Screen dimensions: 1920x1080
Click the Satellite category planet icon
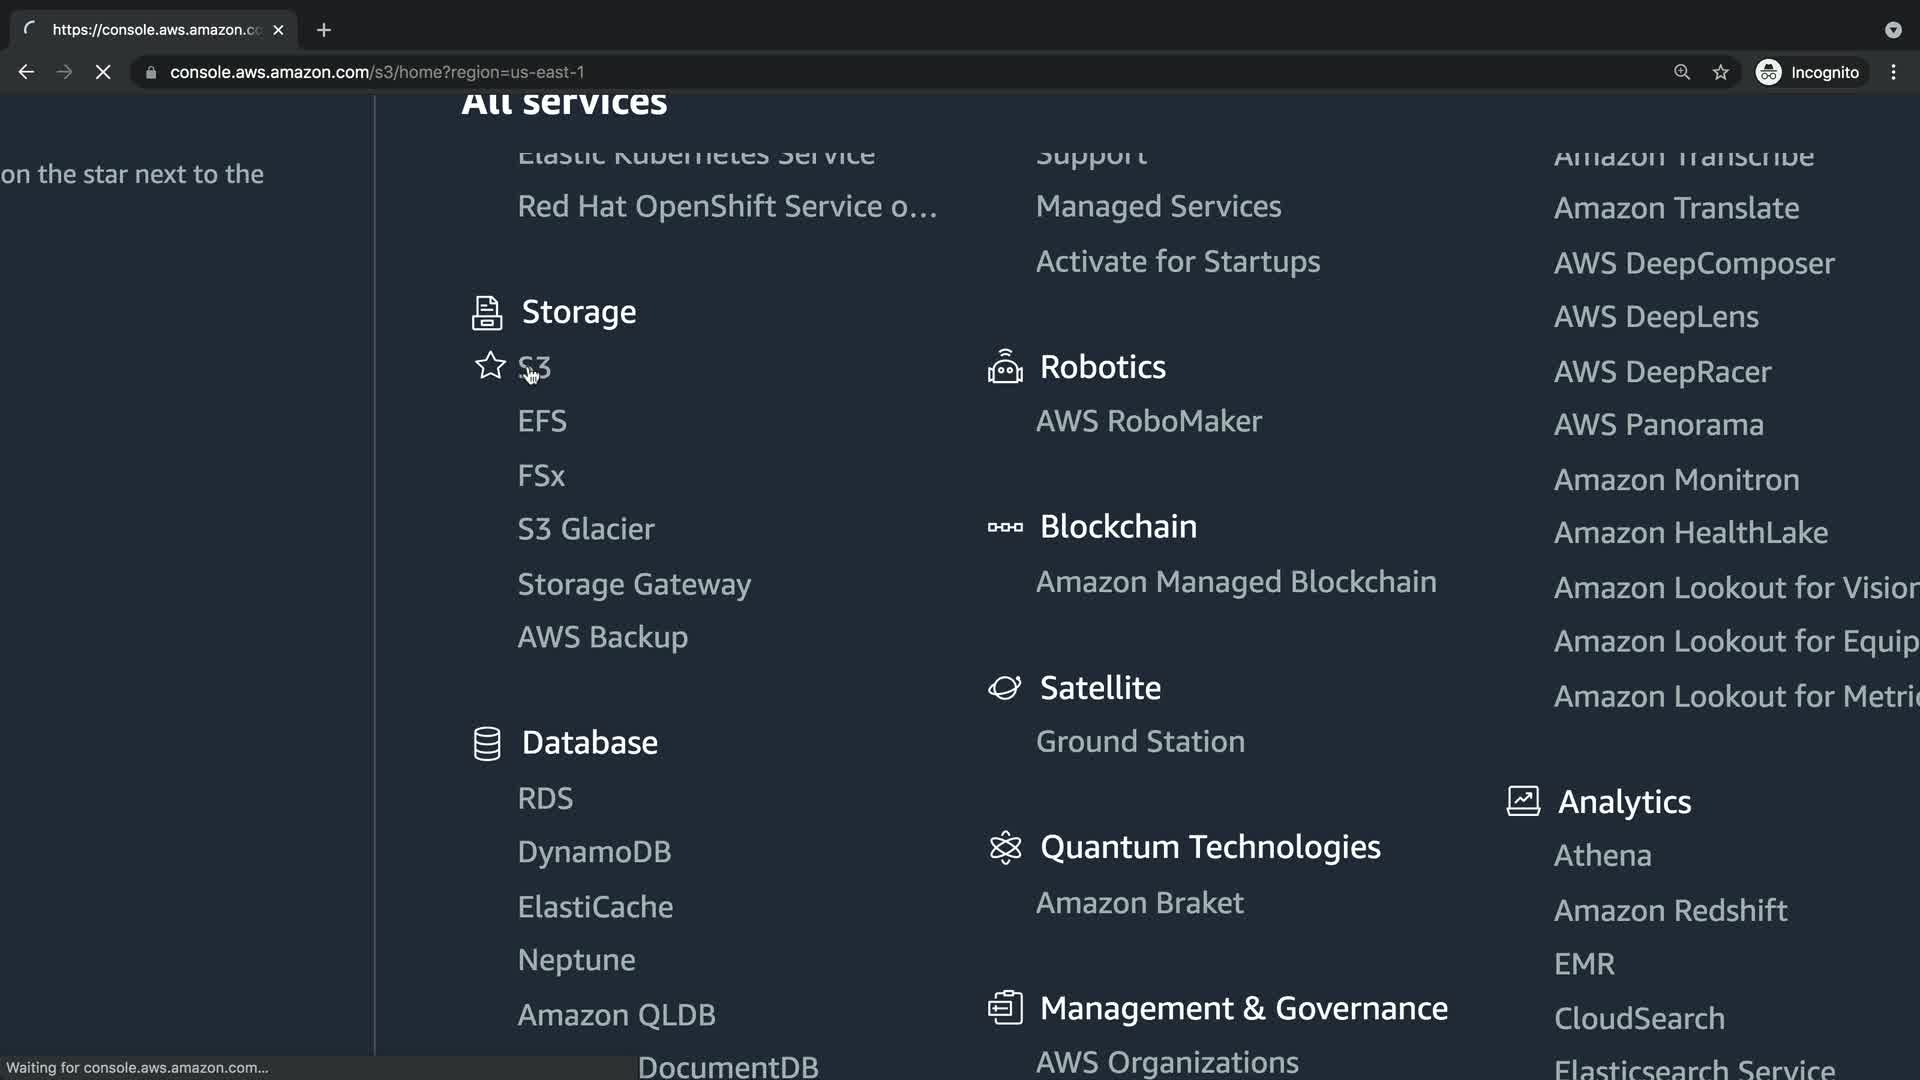tap(1005, 688)
